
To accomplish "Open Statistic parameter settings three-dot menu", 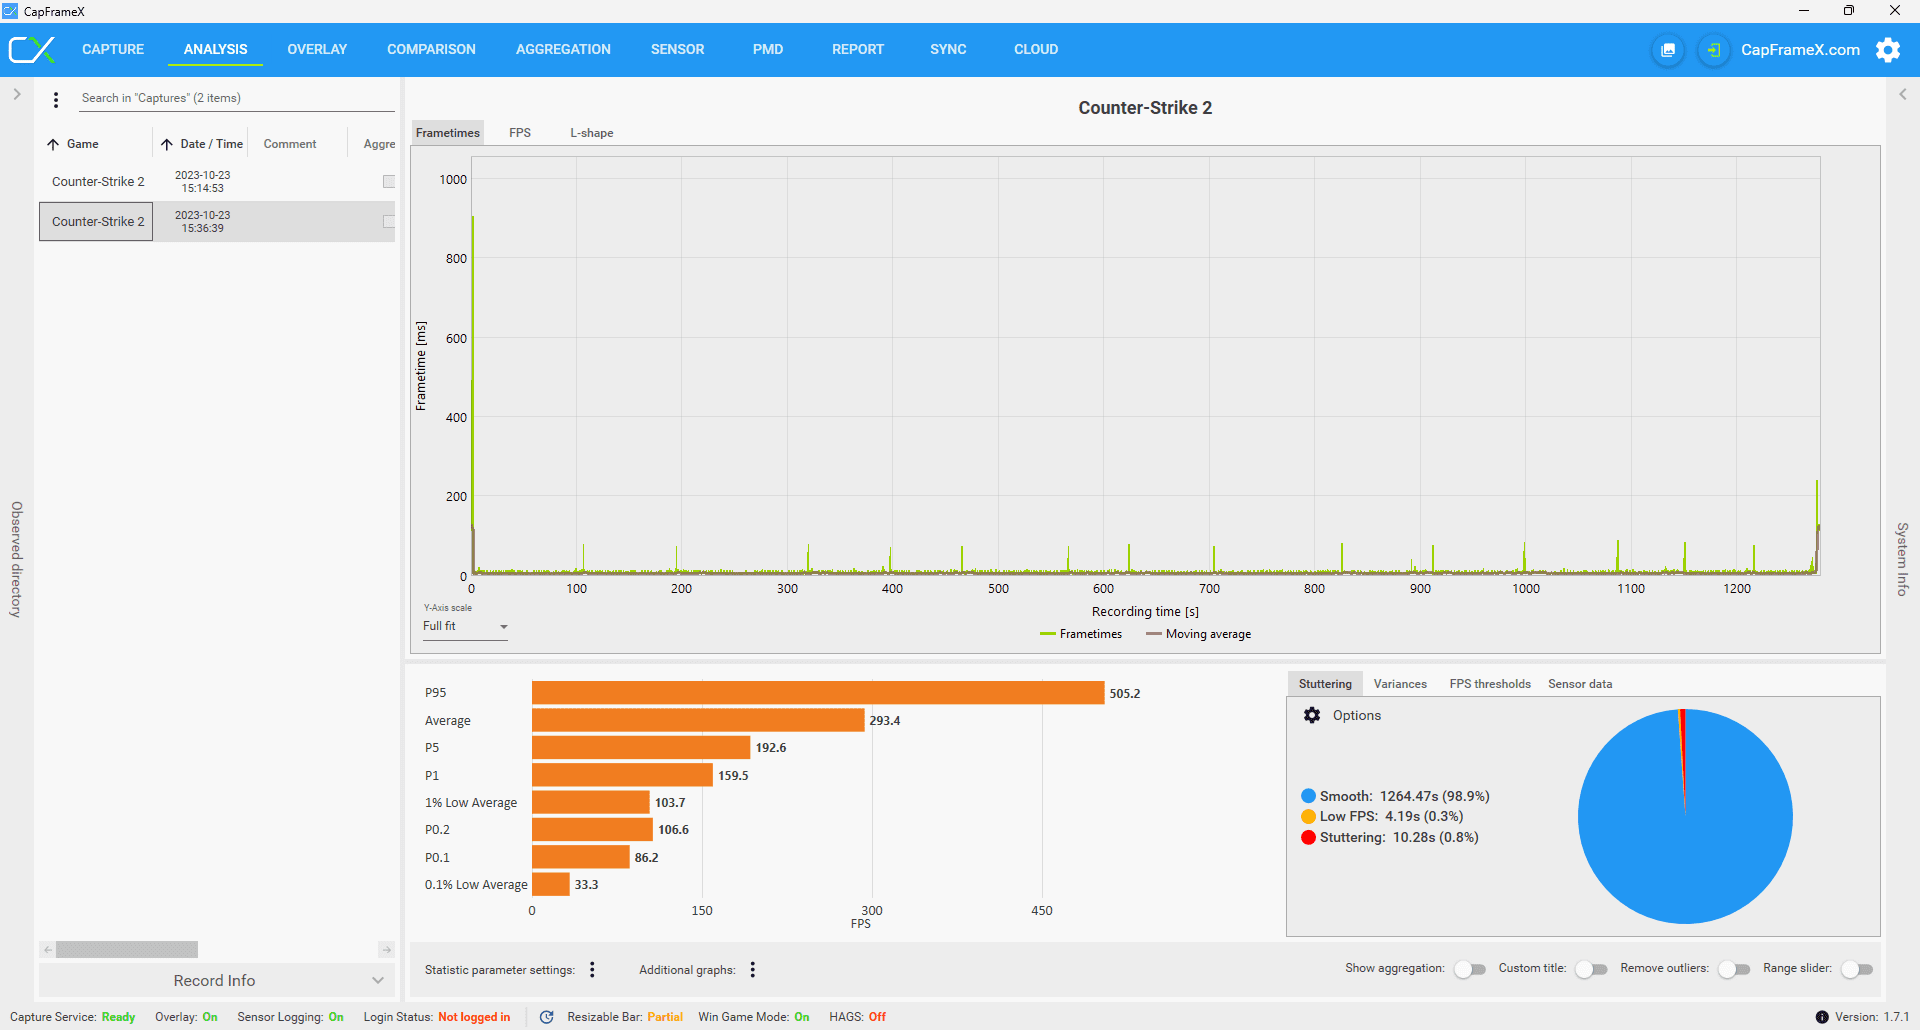I will click(x=593, y=969).
